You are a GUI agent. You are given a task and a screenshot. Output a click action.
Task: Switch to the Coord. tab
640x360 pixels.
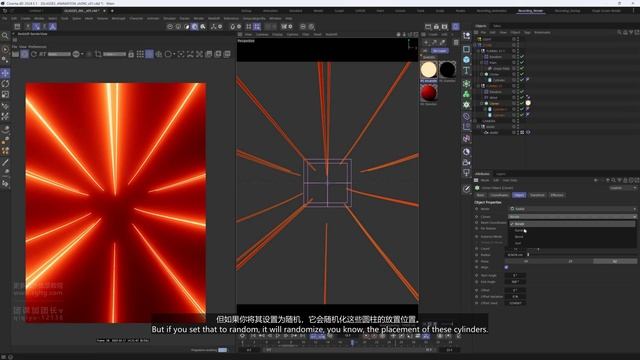[x=499, y=195]
